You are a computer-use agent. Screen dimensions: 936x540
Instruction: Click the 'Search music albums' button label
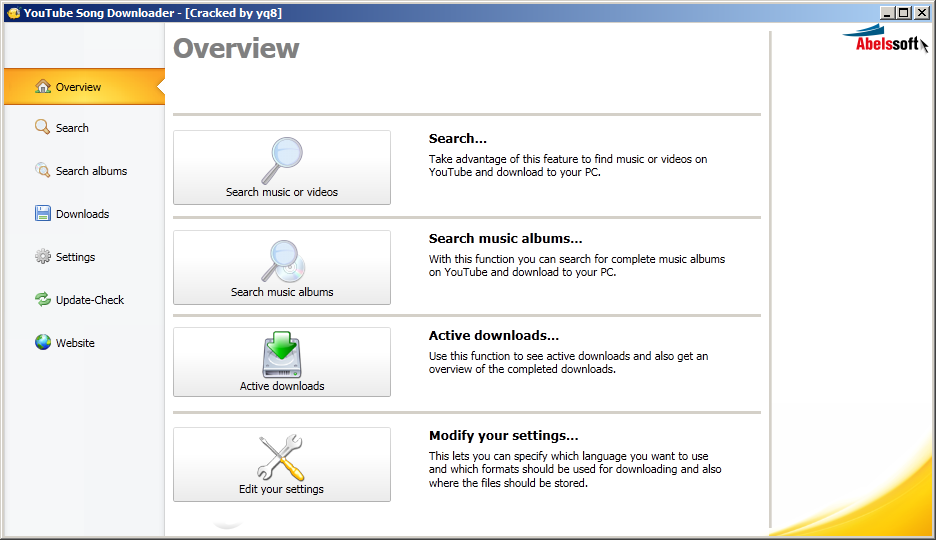tap(282, 292)
